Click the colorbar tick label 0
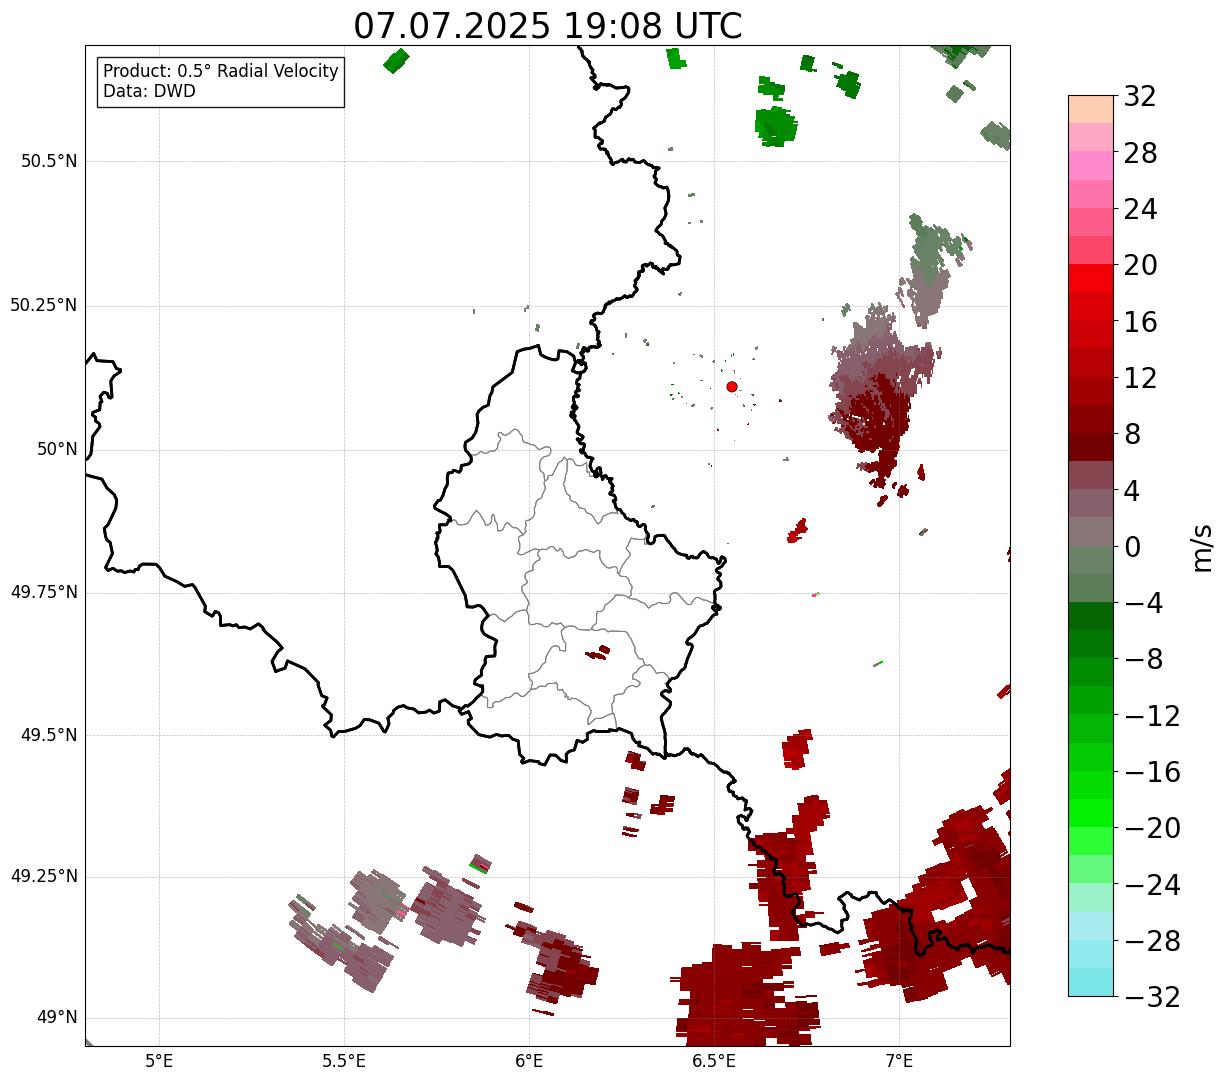Image resolution: width=1225 pixels, height=1081 pixels. point(1132,547)
